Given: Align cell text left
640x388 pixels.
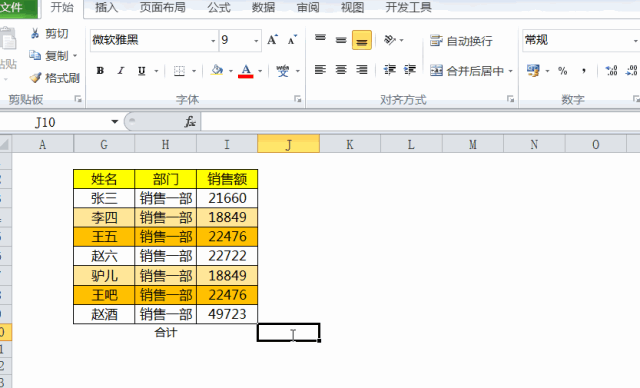Looking at the screenshot, I should tap(320, 70).
